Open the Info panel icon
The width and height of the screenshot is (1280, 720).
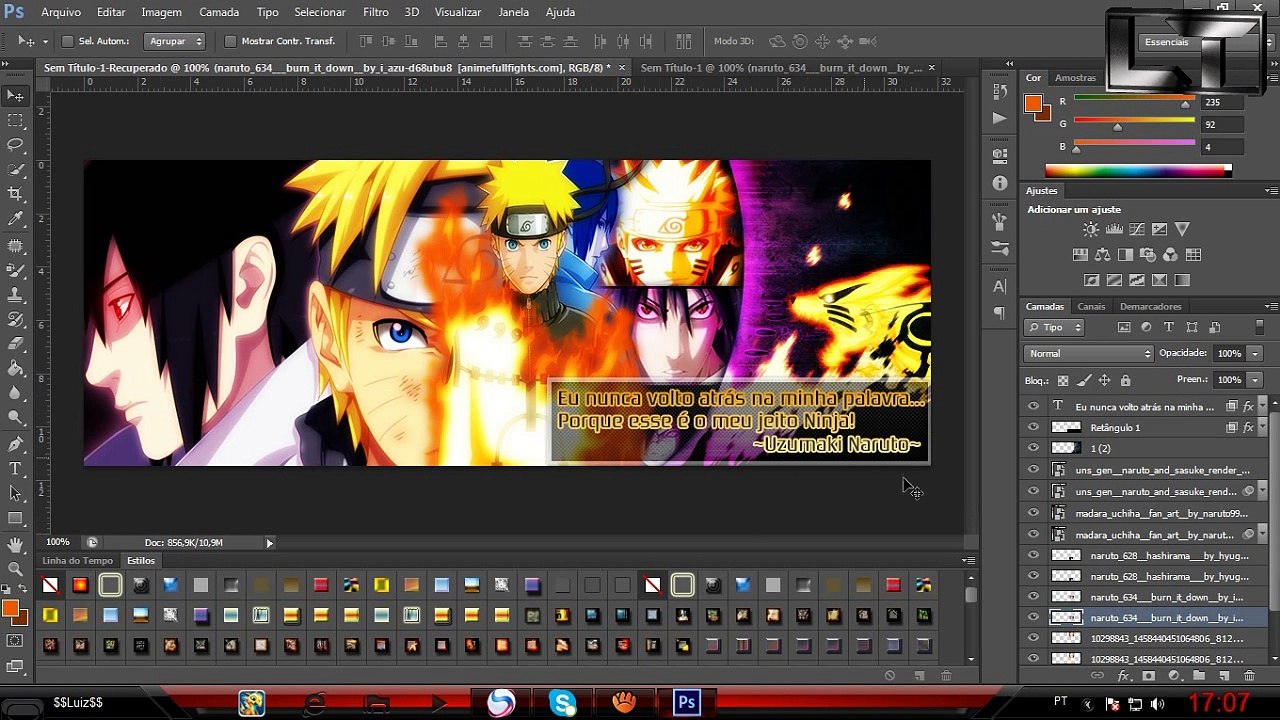pyautogui.click(x=1000, y=184)
